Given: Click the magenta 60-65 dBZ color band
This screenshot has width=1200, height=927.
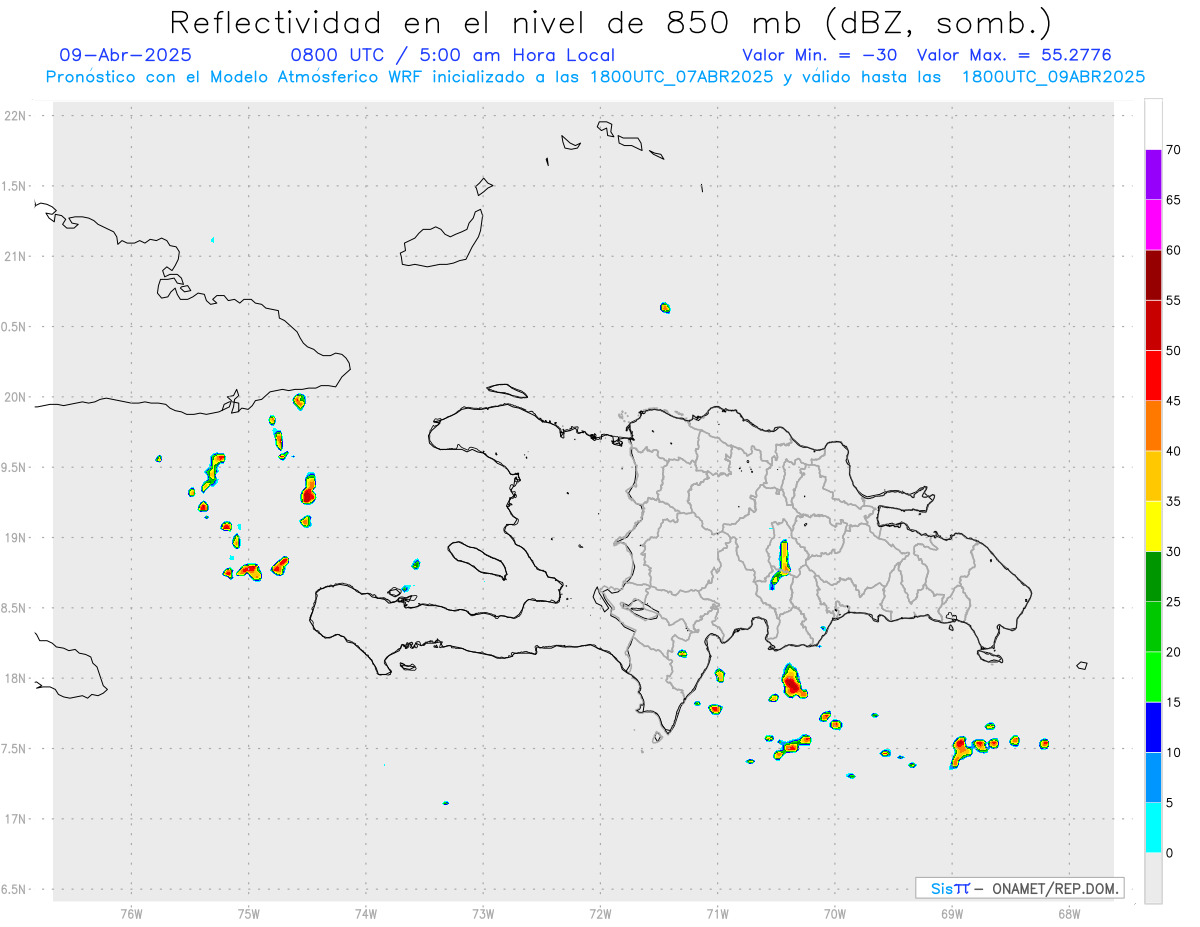Looking at the screenshot, I should [x=1153, y=225].
